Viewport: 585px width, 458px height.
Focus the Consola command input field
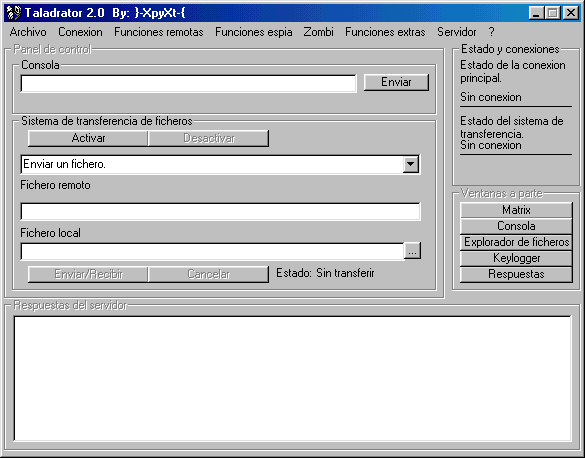[x=188, y=84]
